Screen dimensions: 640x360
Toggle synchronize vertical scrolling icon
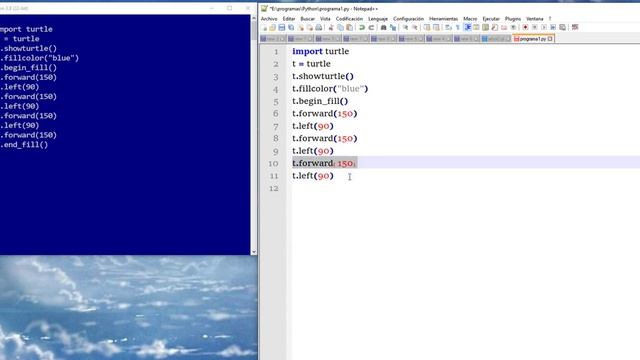point(427,27)
